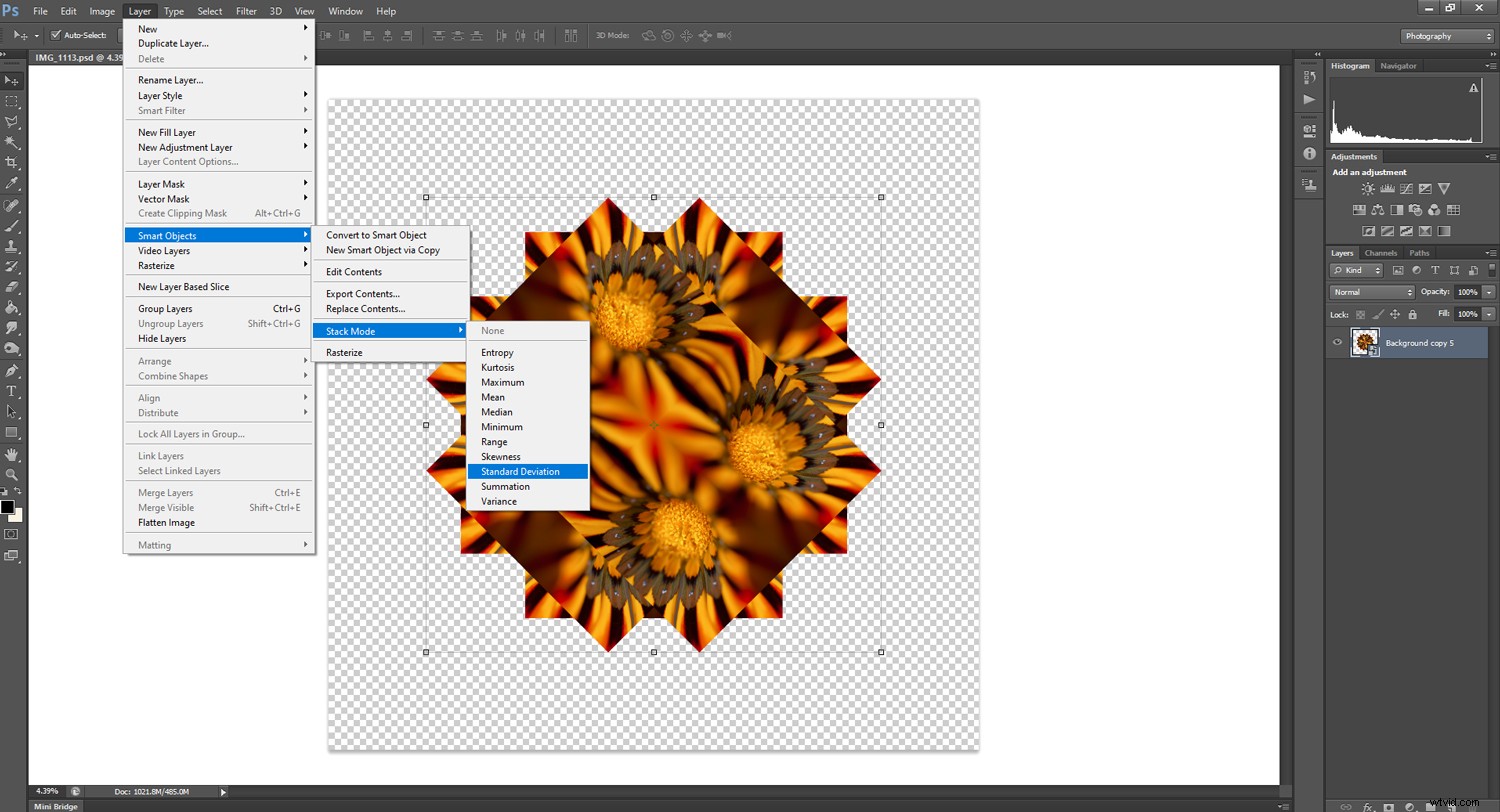Select Standard Deviation from Stack Mode submenu
Screen dimensions: 1500x812
coord(520,471)
